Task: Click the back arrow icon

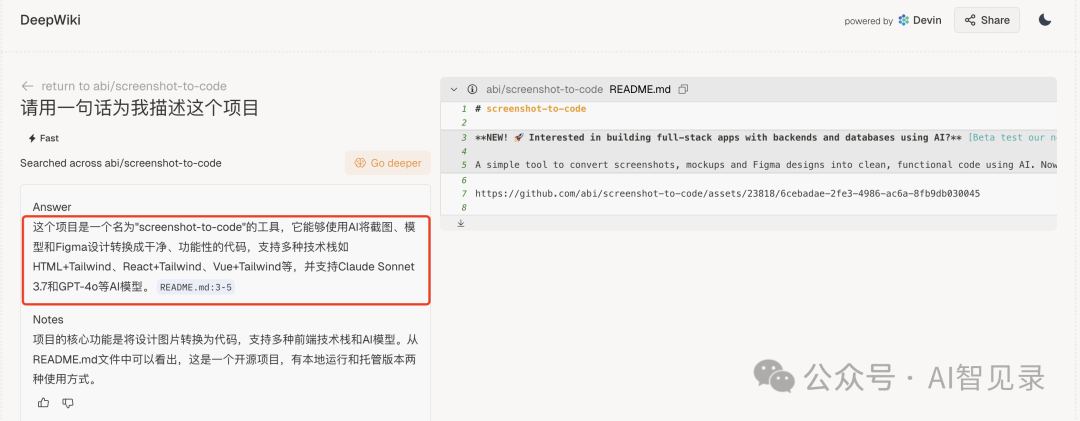Action: pyautogui.click(x=28, y=86)
